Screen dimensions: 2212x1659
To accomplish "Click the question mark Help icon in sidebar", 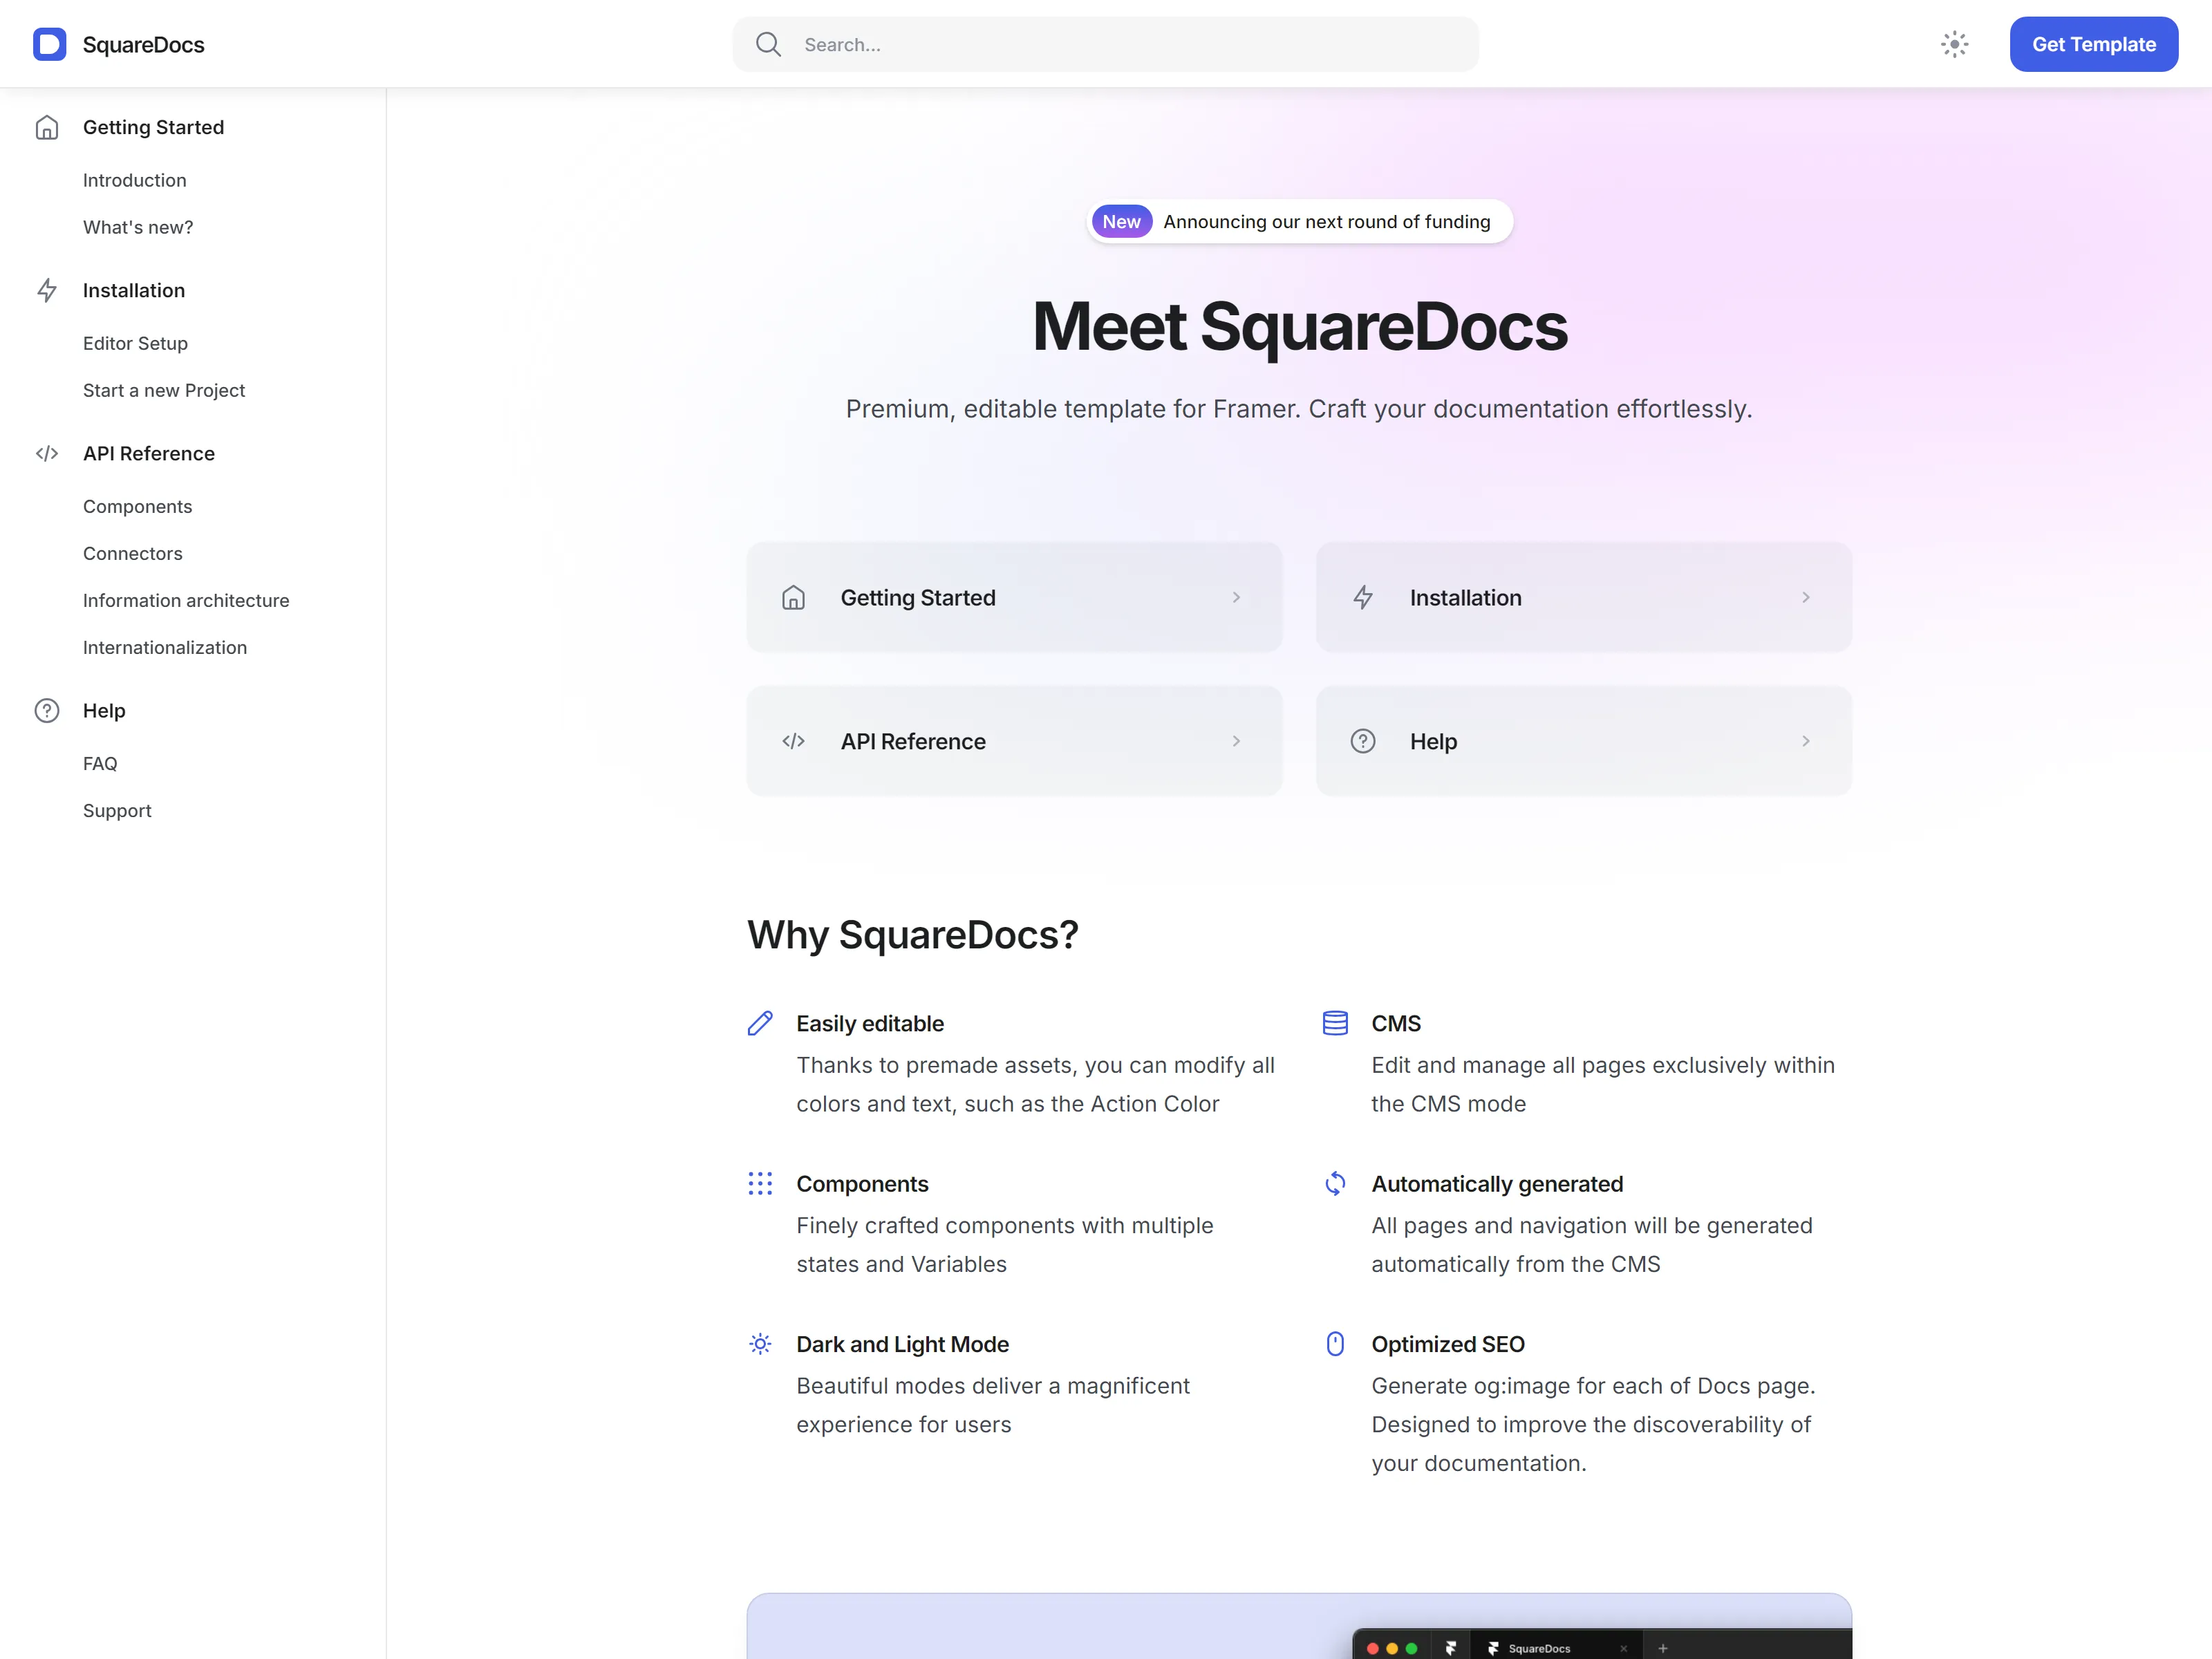I will point(47,711).
